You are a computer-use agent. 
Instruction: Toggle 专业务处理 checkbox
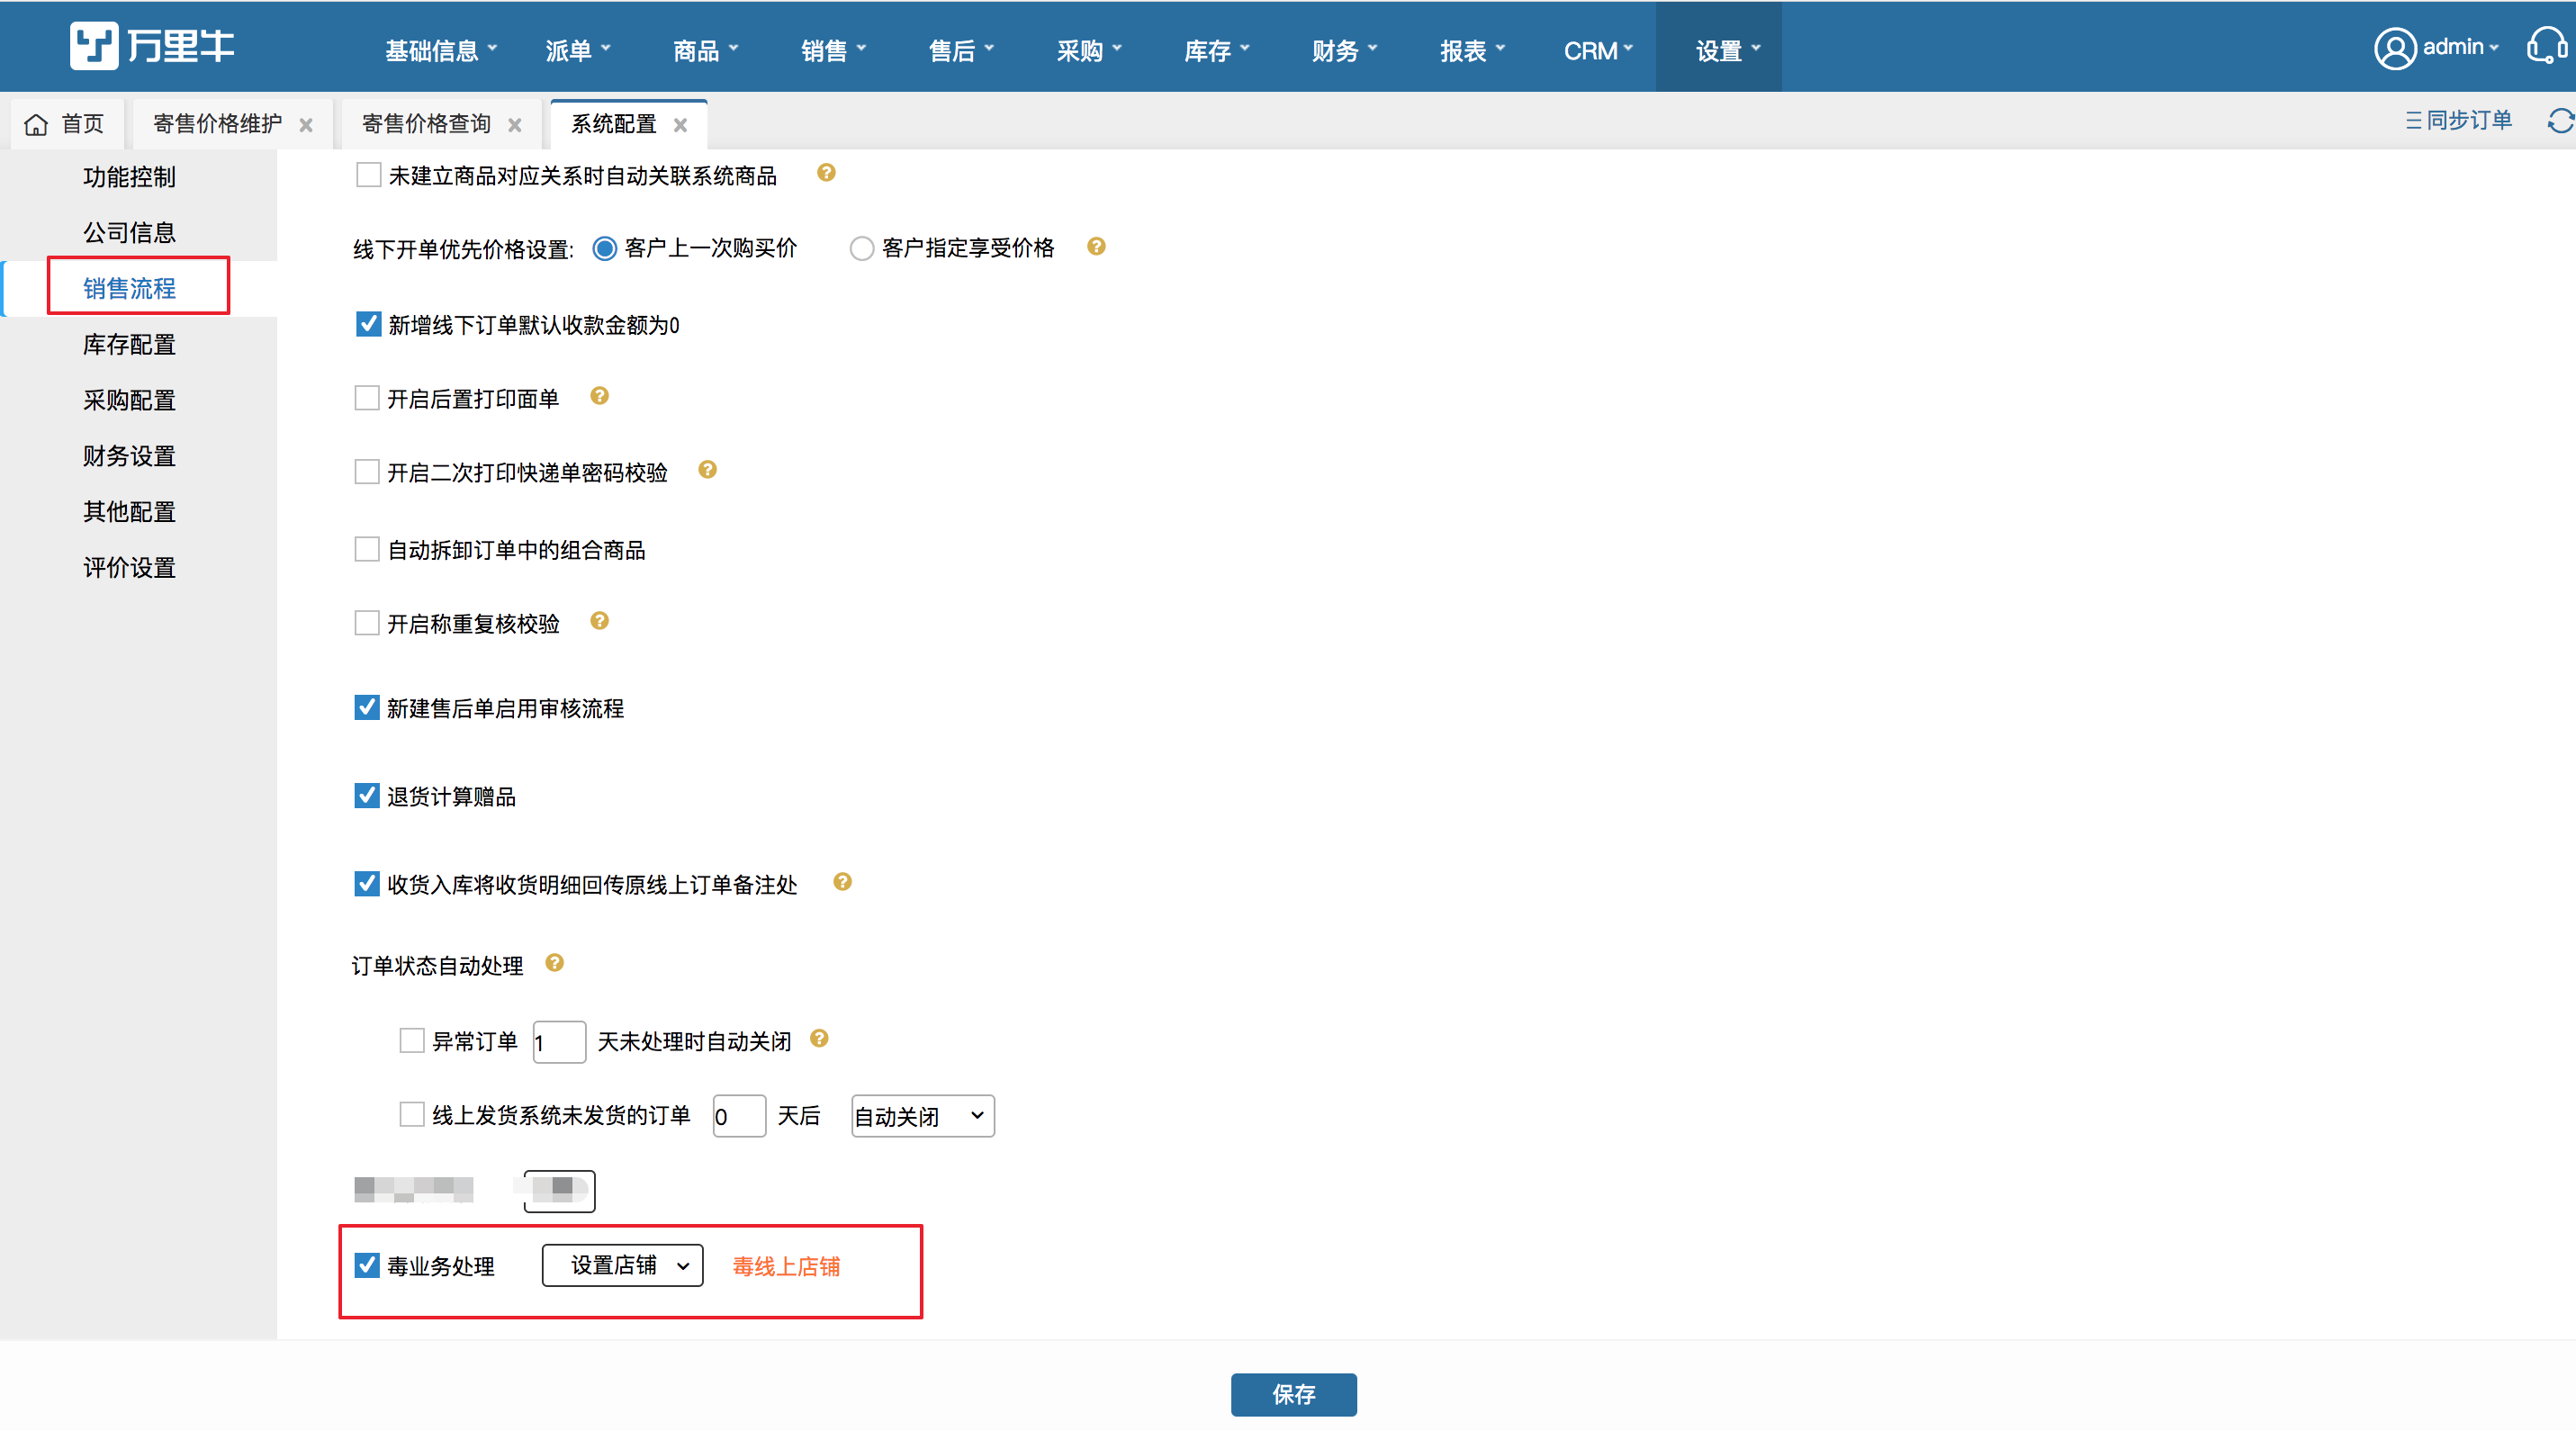(366, 1265)
